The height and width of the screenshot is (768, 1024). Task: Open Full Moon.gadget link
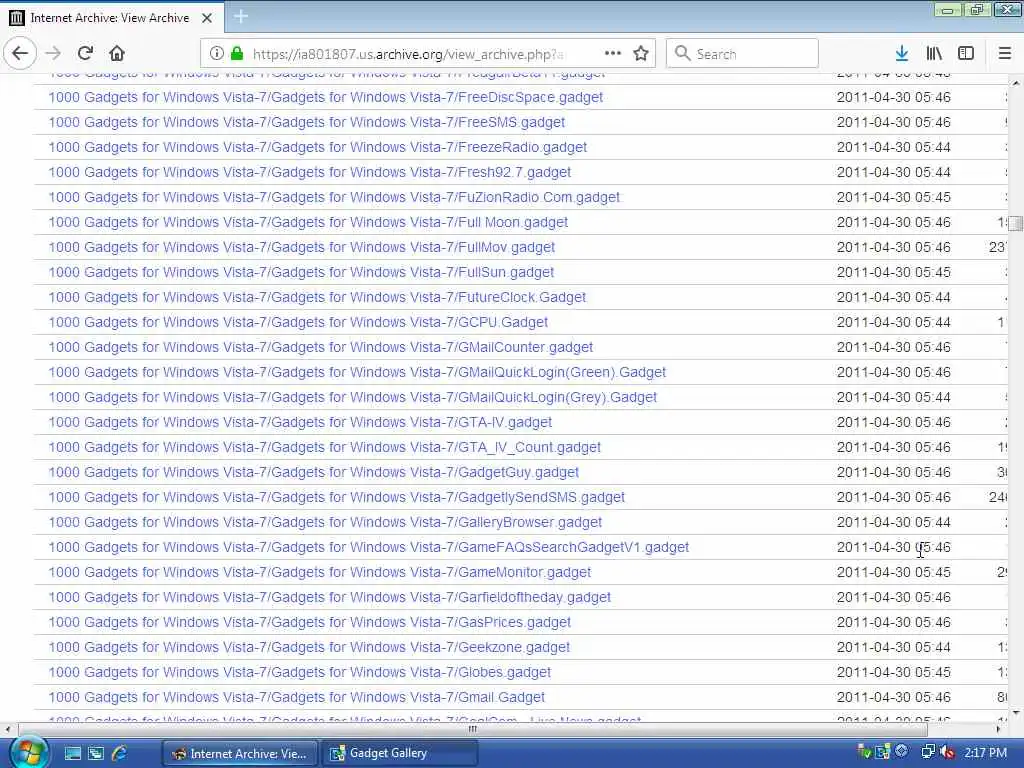(308, 222)
